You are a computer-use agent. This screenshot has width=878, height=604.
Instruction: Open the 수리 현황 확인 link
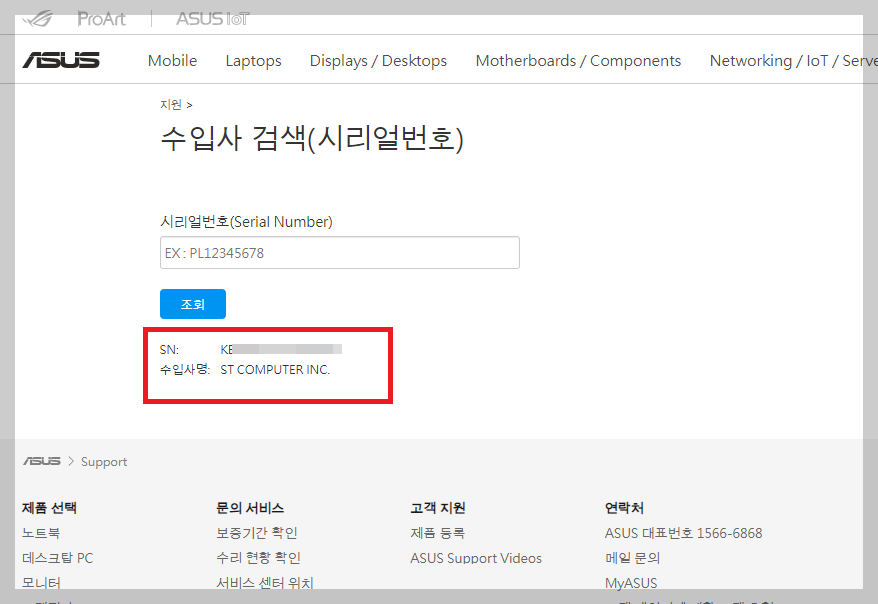(259, 558)
